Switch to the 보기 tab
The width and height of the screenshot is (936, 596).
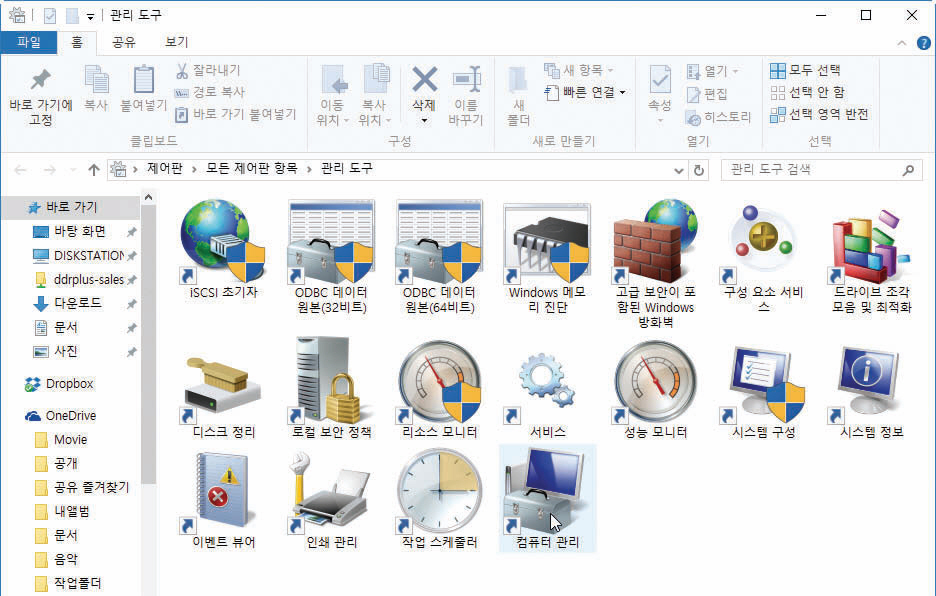[x=176, y=42]
